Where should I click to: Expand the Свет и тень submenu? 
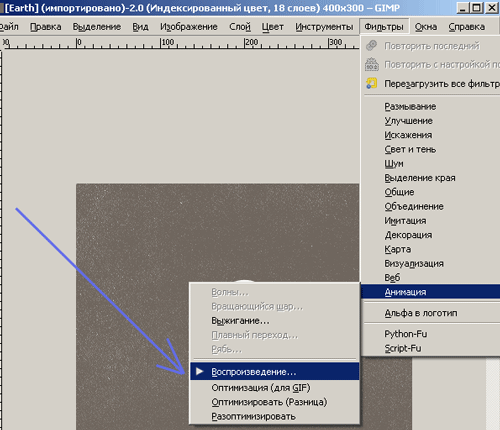(431, 149)
